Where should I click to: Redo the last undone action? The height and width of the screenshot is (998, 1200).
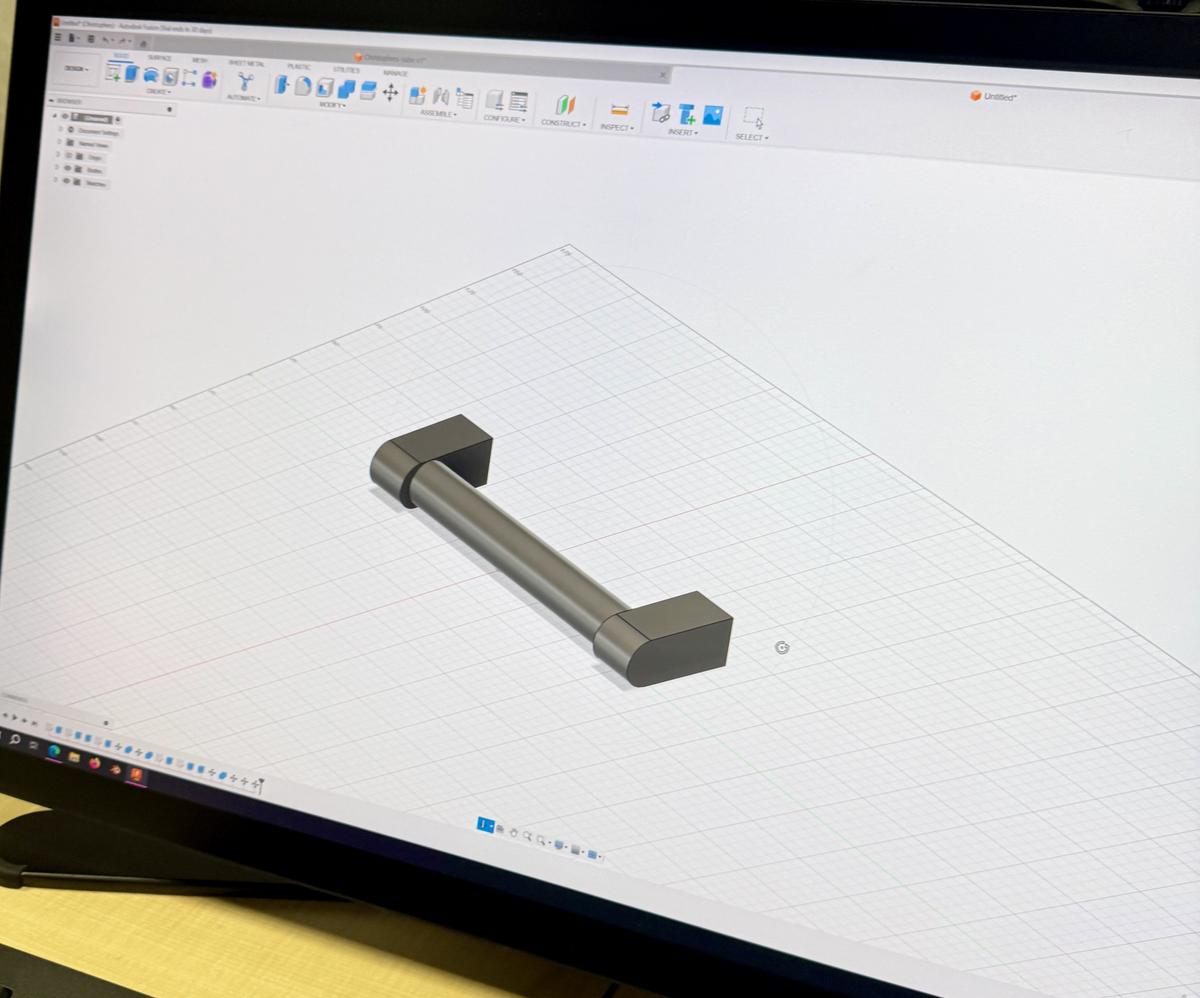point(122,41)
